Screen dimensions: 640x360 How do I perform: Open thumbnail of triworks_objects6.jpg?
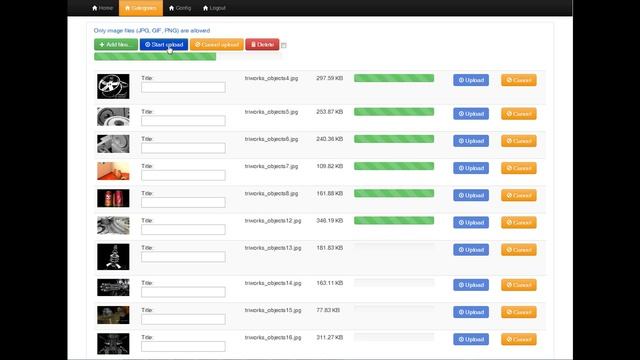113,144
